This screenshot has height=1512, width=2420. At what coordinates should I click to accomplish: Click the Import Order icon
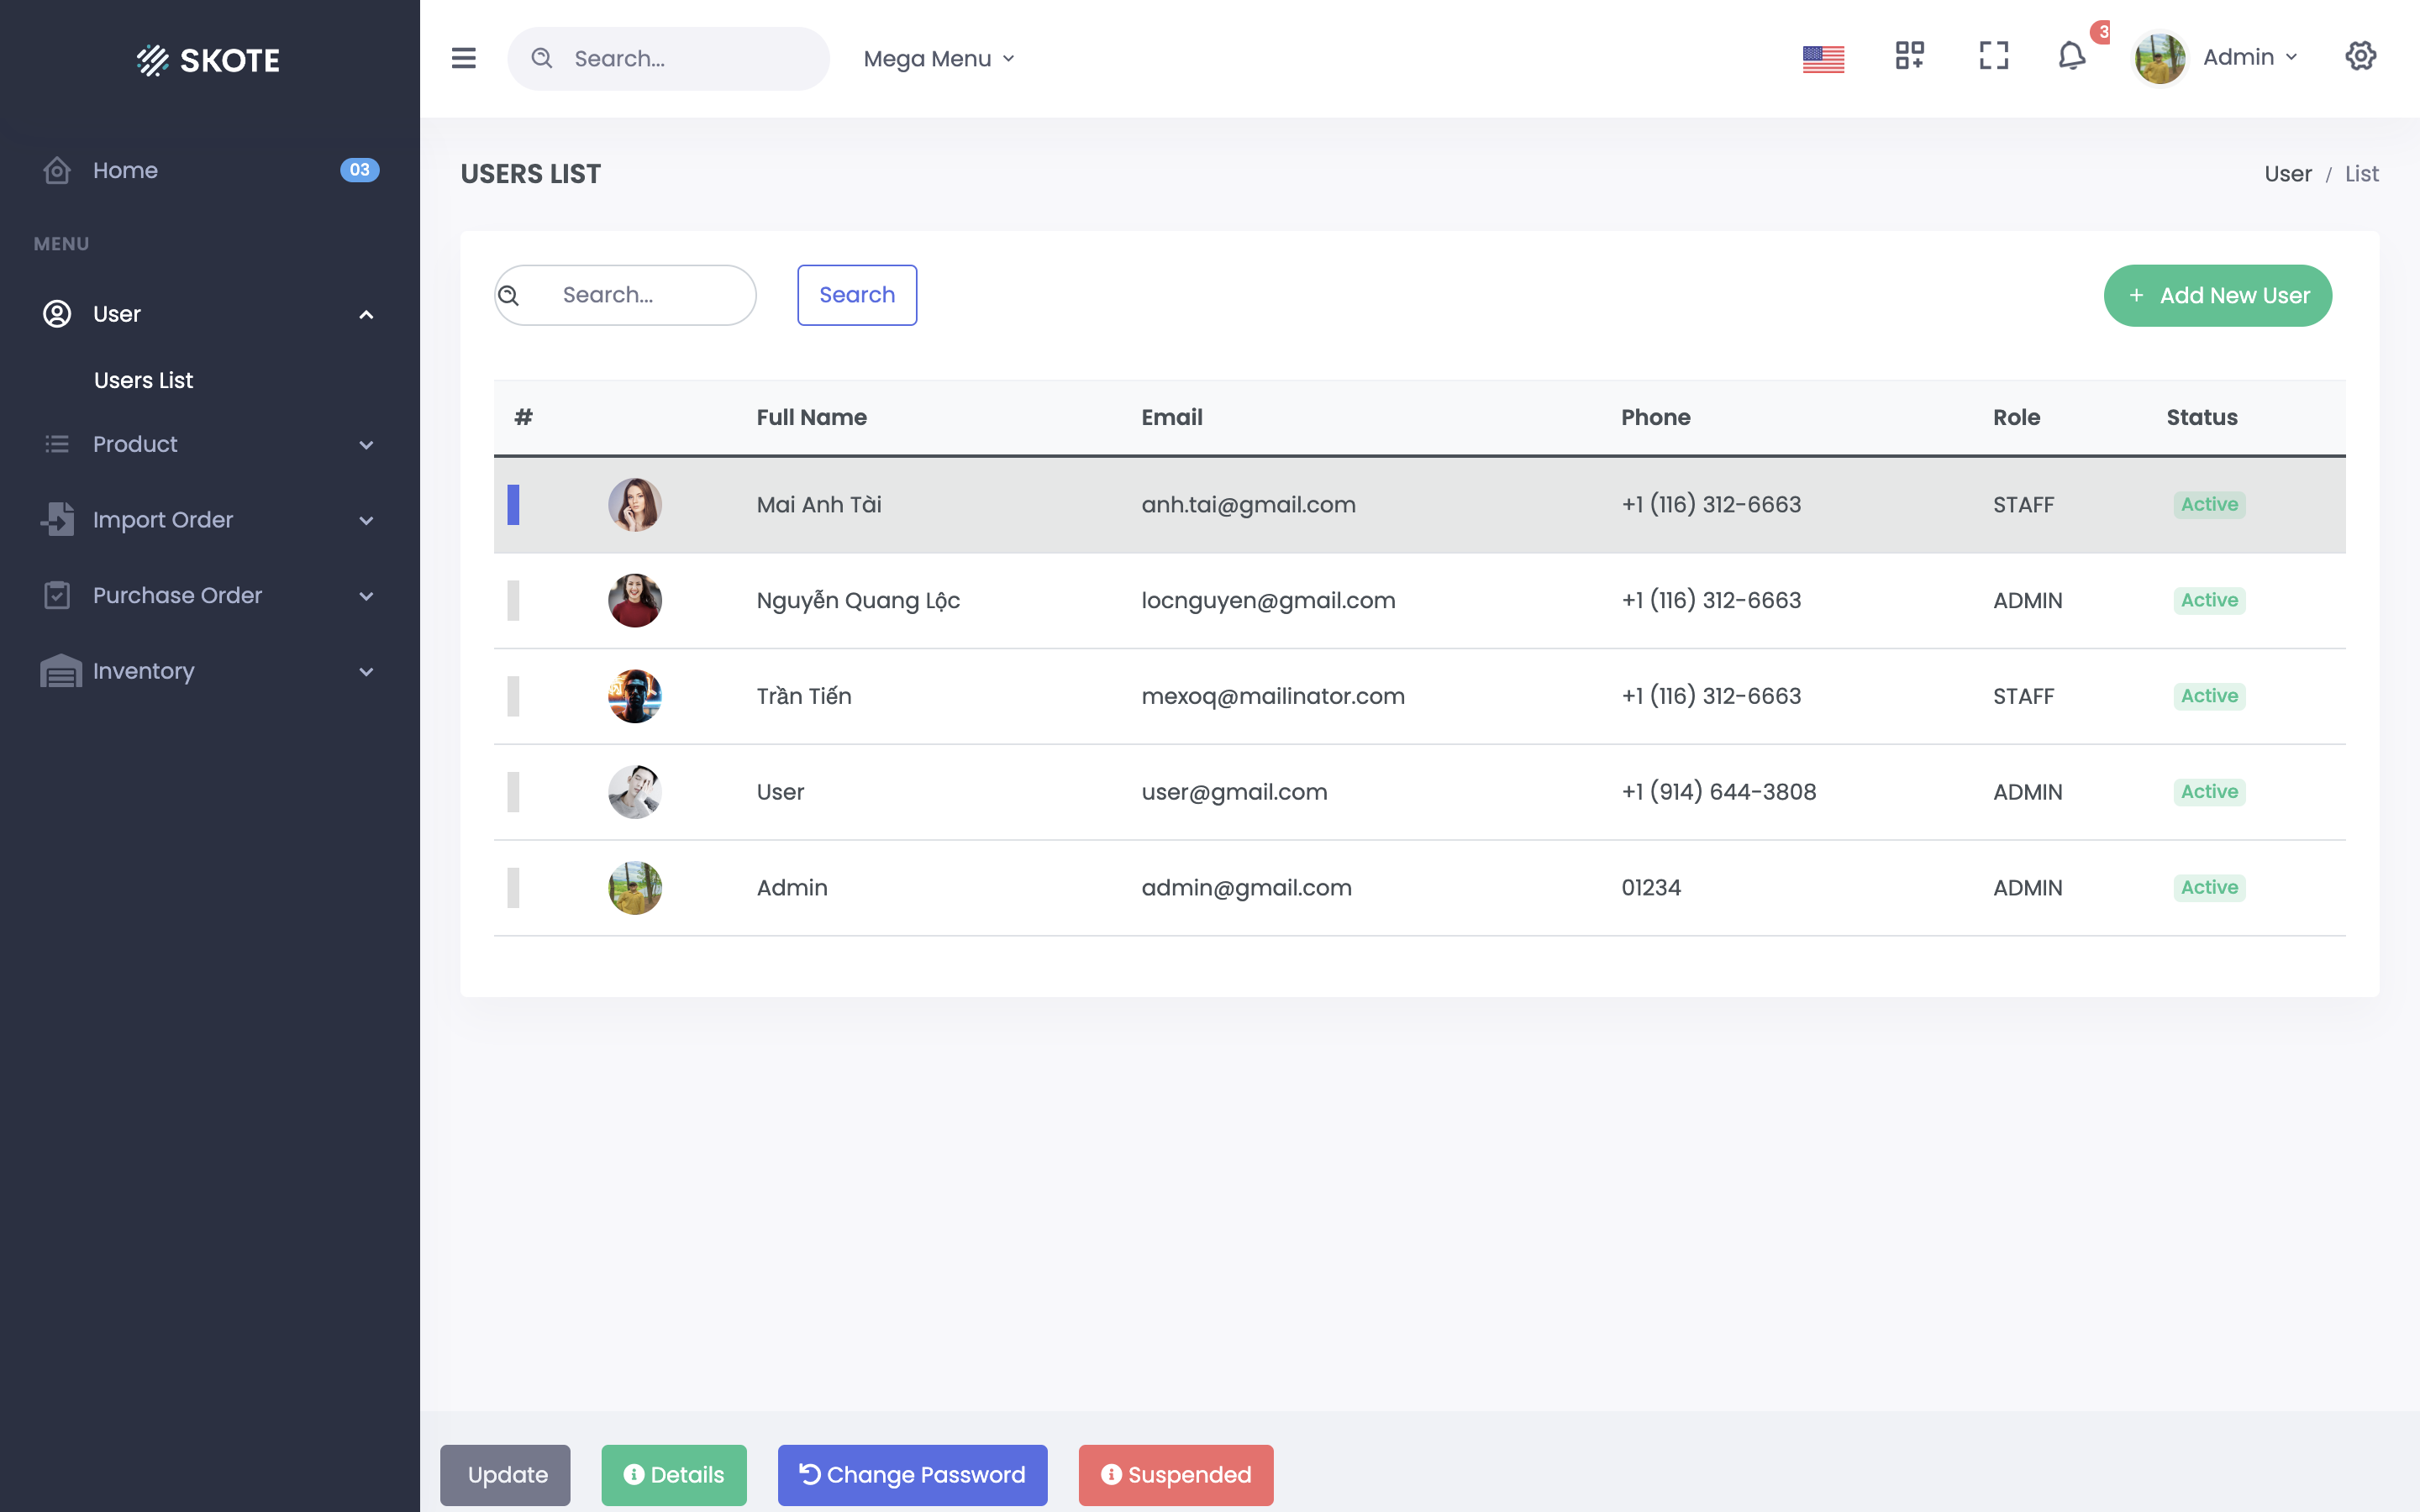coord(57,519)
